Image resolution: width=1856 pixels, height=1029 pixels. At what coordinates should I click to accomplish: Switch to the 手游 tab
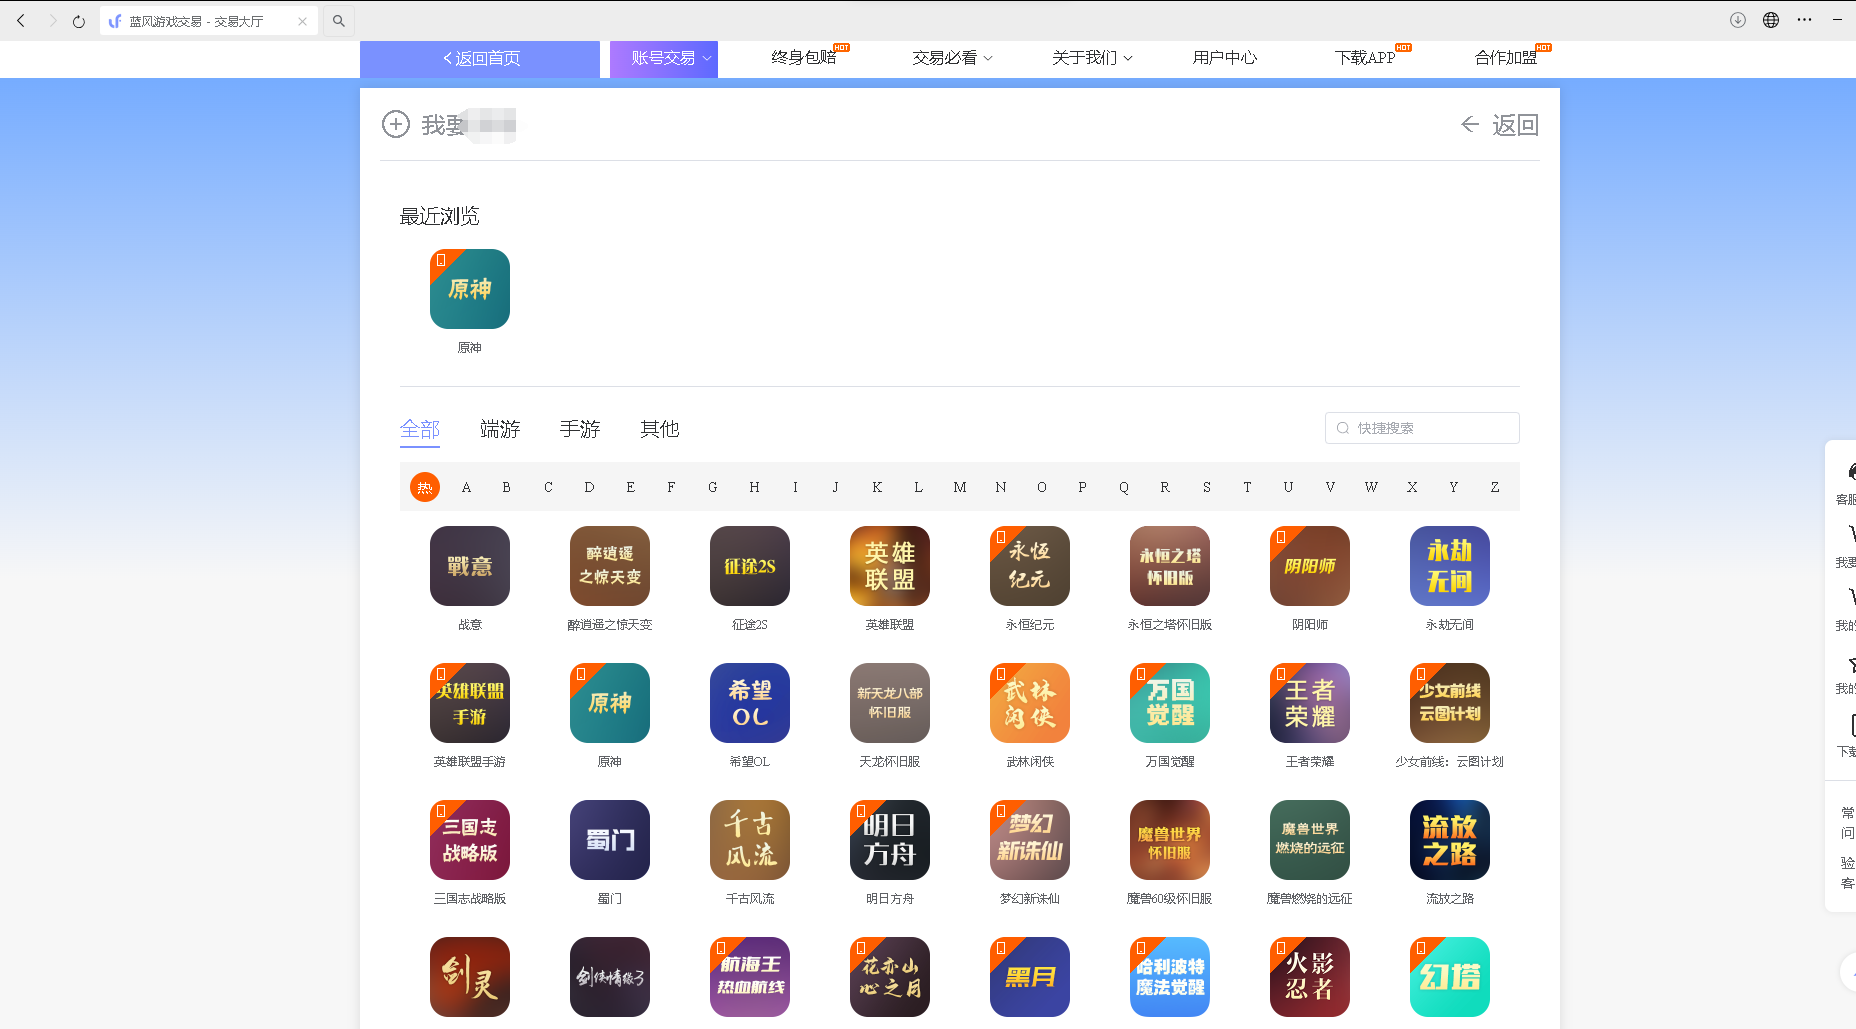(580, 429)
